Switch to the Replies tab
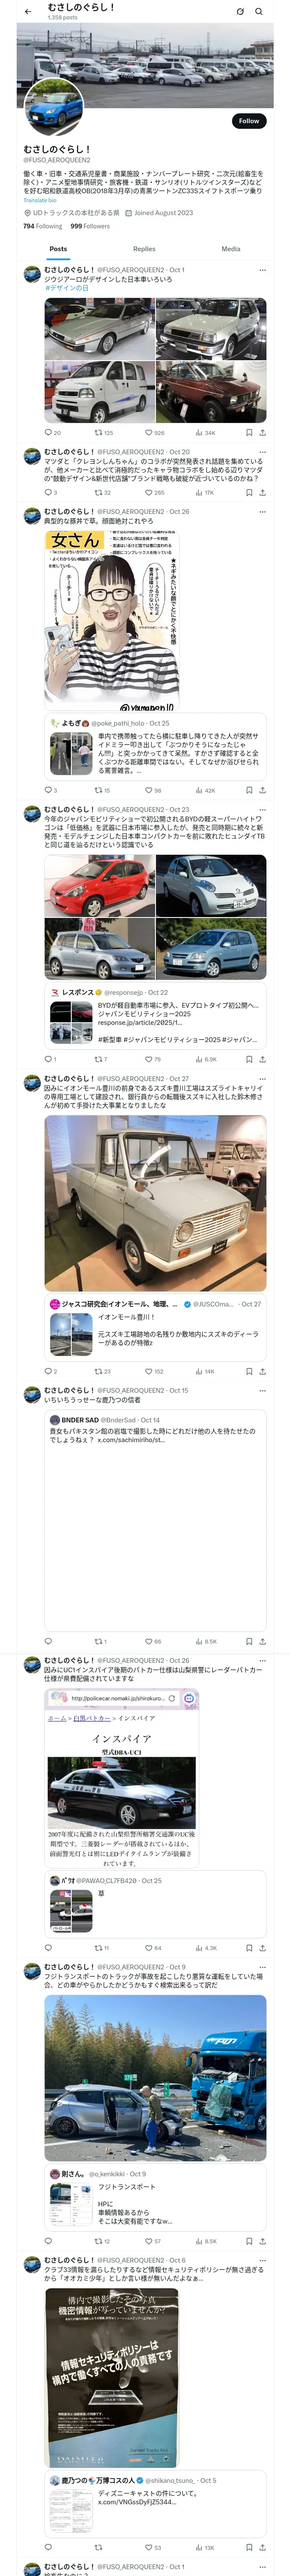 [x=144, y=249]
